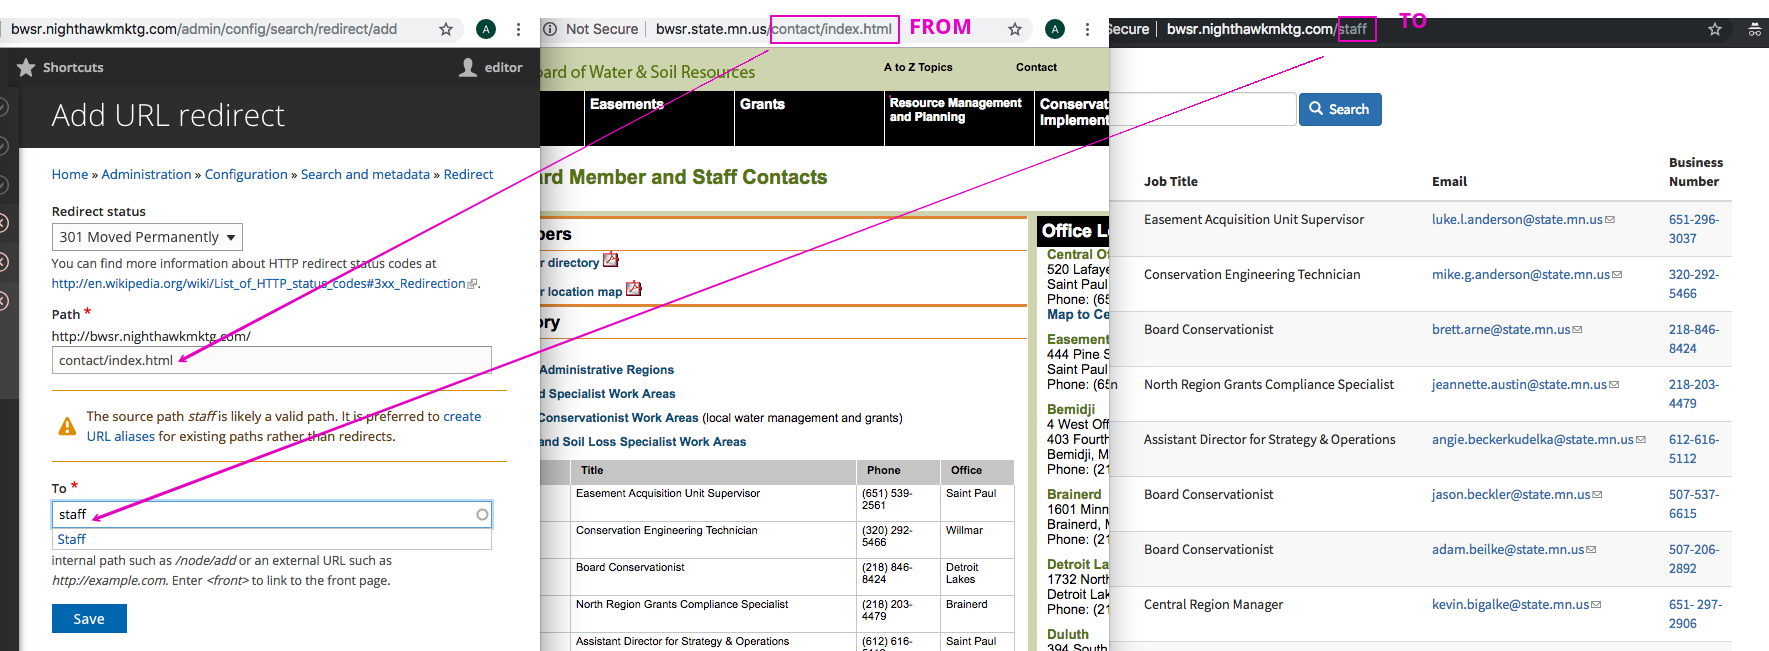Click the Not Secure info icon
The image size is (1769, 651).
[550, 29]
